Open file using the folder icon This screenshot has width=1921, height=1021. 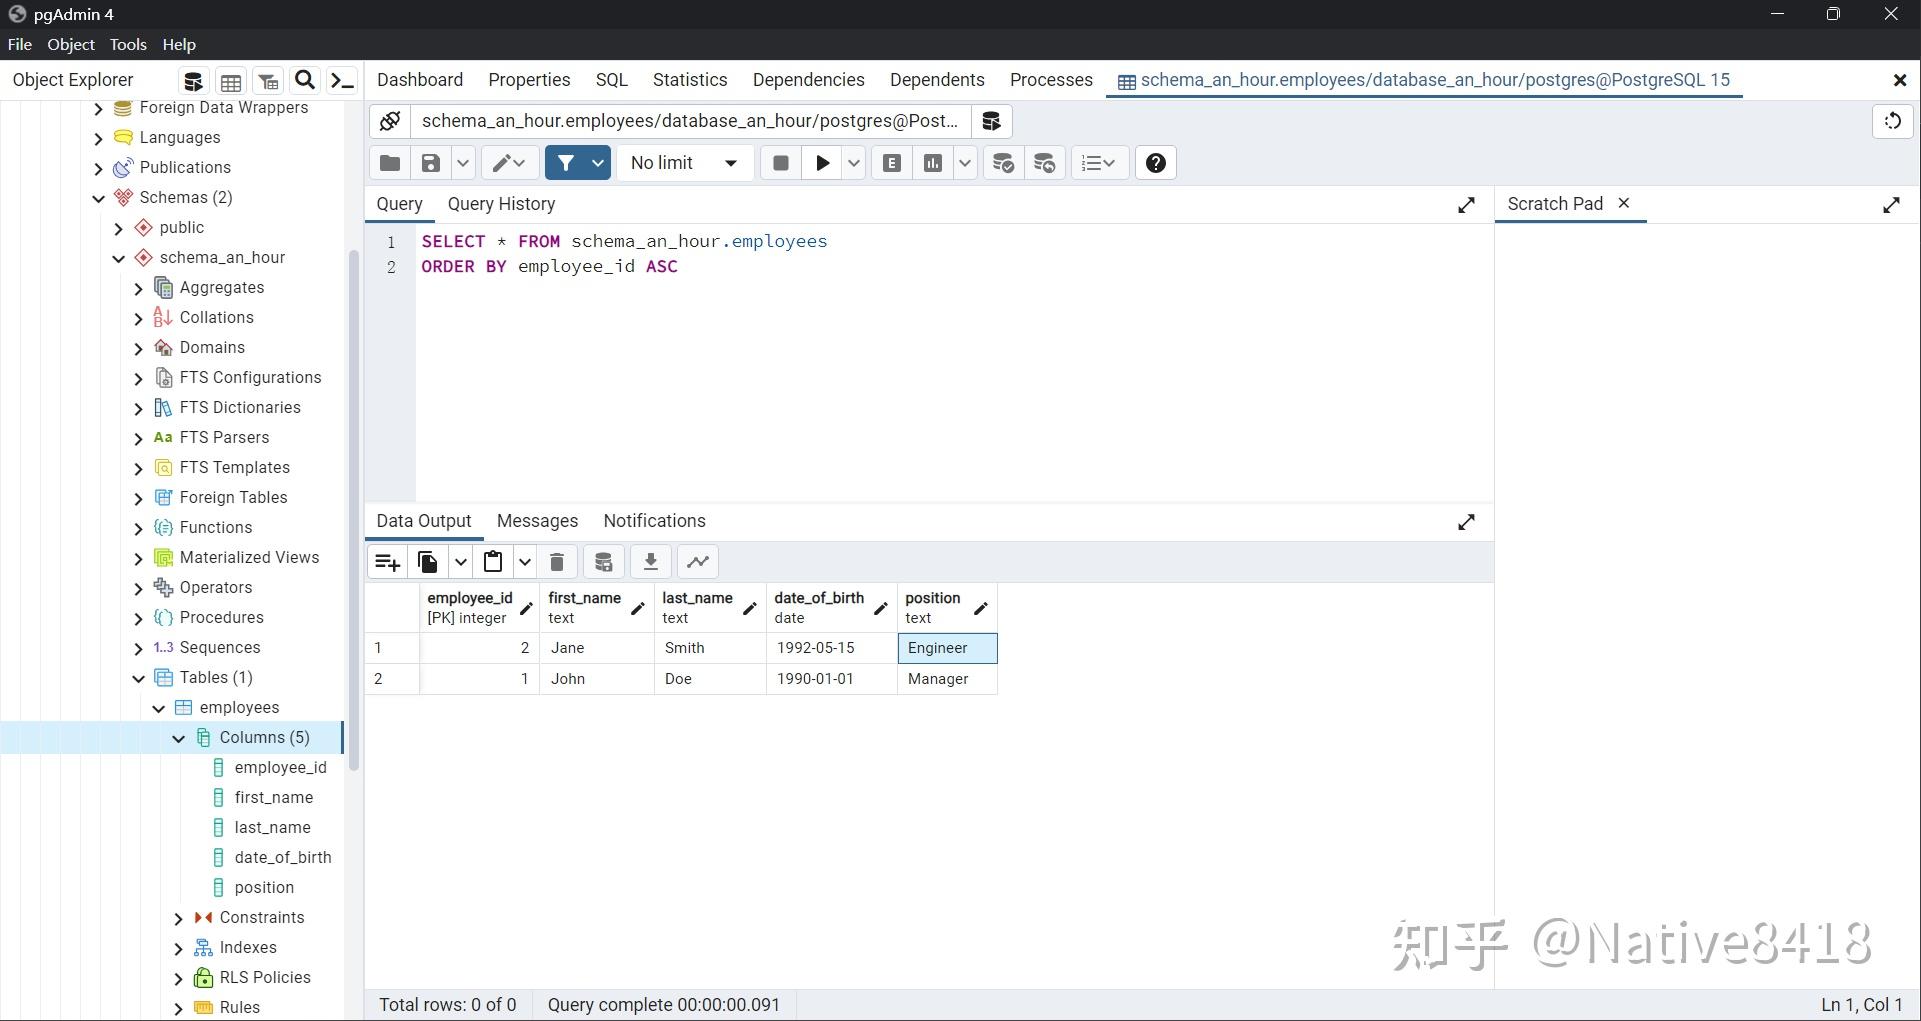(390, 163)
